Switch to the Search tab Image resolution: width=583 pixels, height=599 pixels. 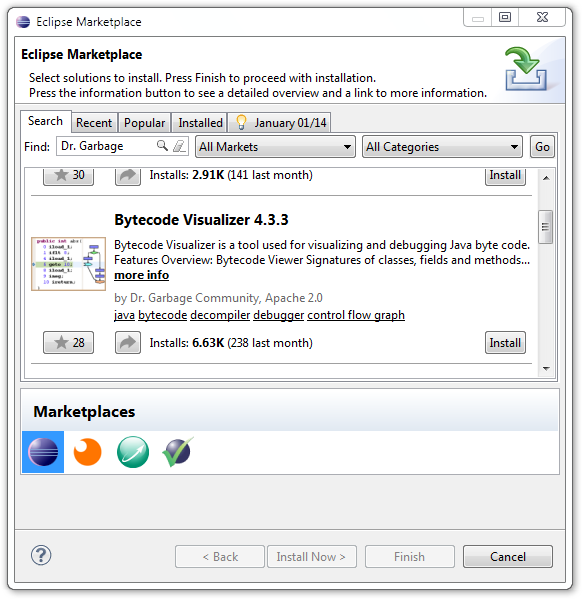click(x=45, y=121)
